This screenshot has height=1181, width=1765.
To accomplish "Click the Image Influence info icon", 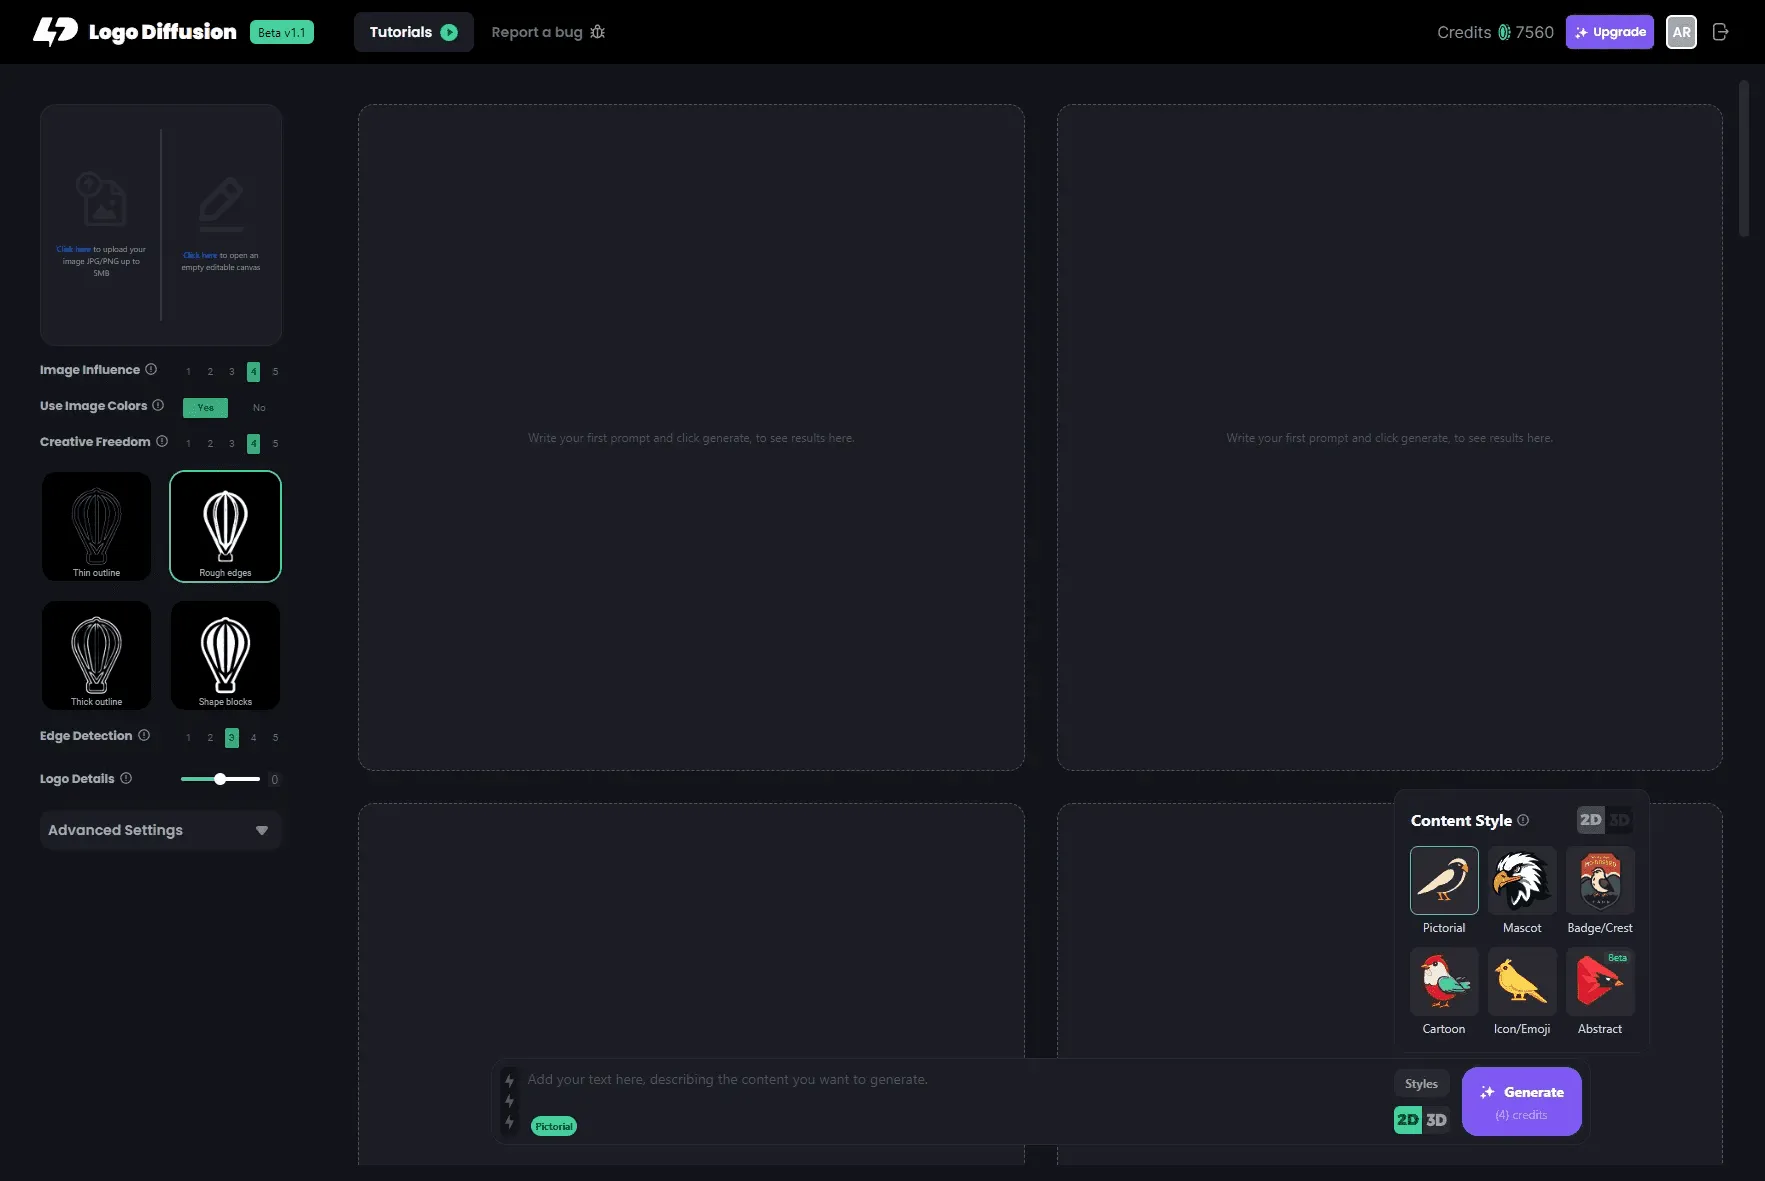I will 151,369.
